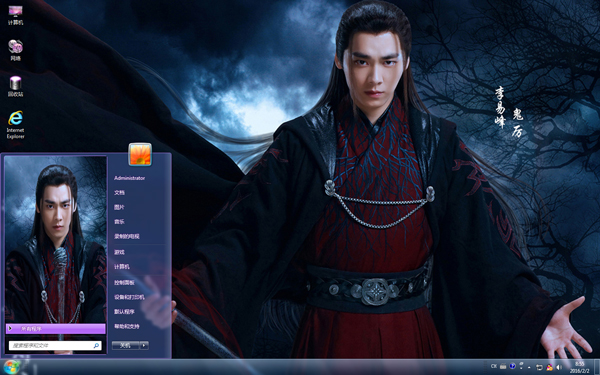Image resolution: width=600 pixels, height=375 pixels.
Task: Click the blue help globe tray icon
Action: [x=512, y=366]
